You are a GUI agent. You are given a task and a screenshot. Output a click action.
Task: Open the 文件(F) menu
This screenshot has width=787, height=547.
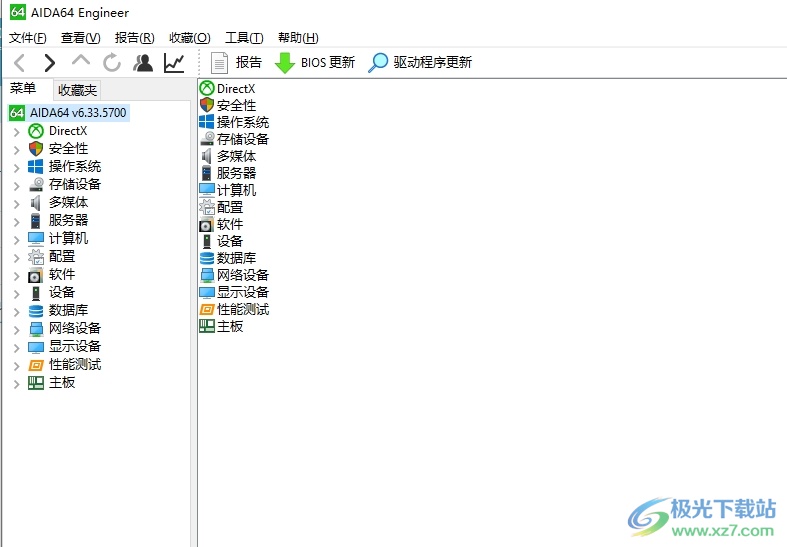tap(28, 38)
